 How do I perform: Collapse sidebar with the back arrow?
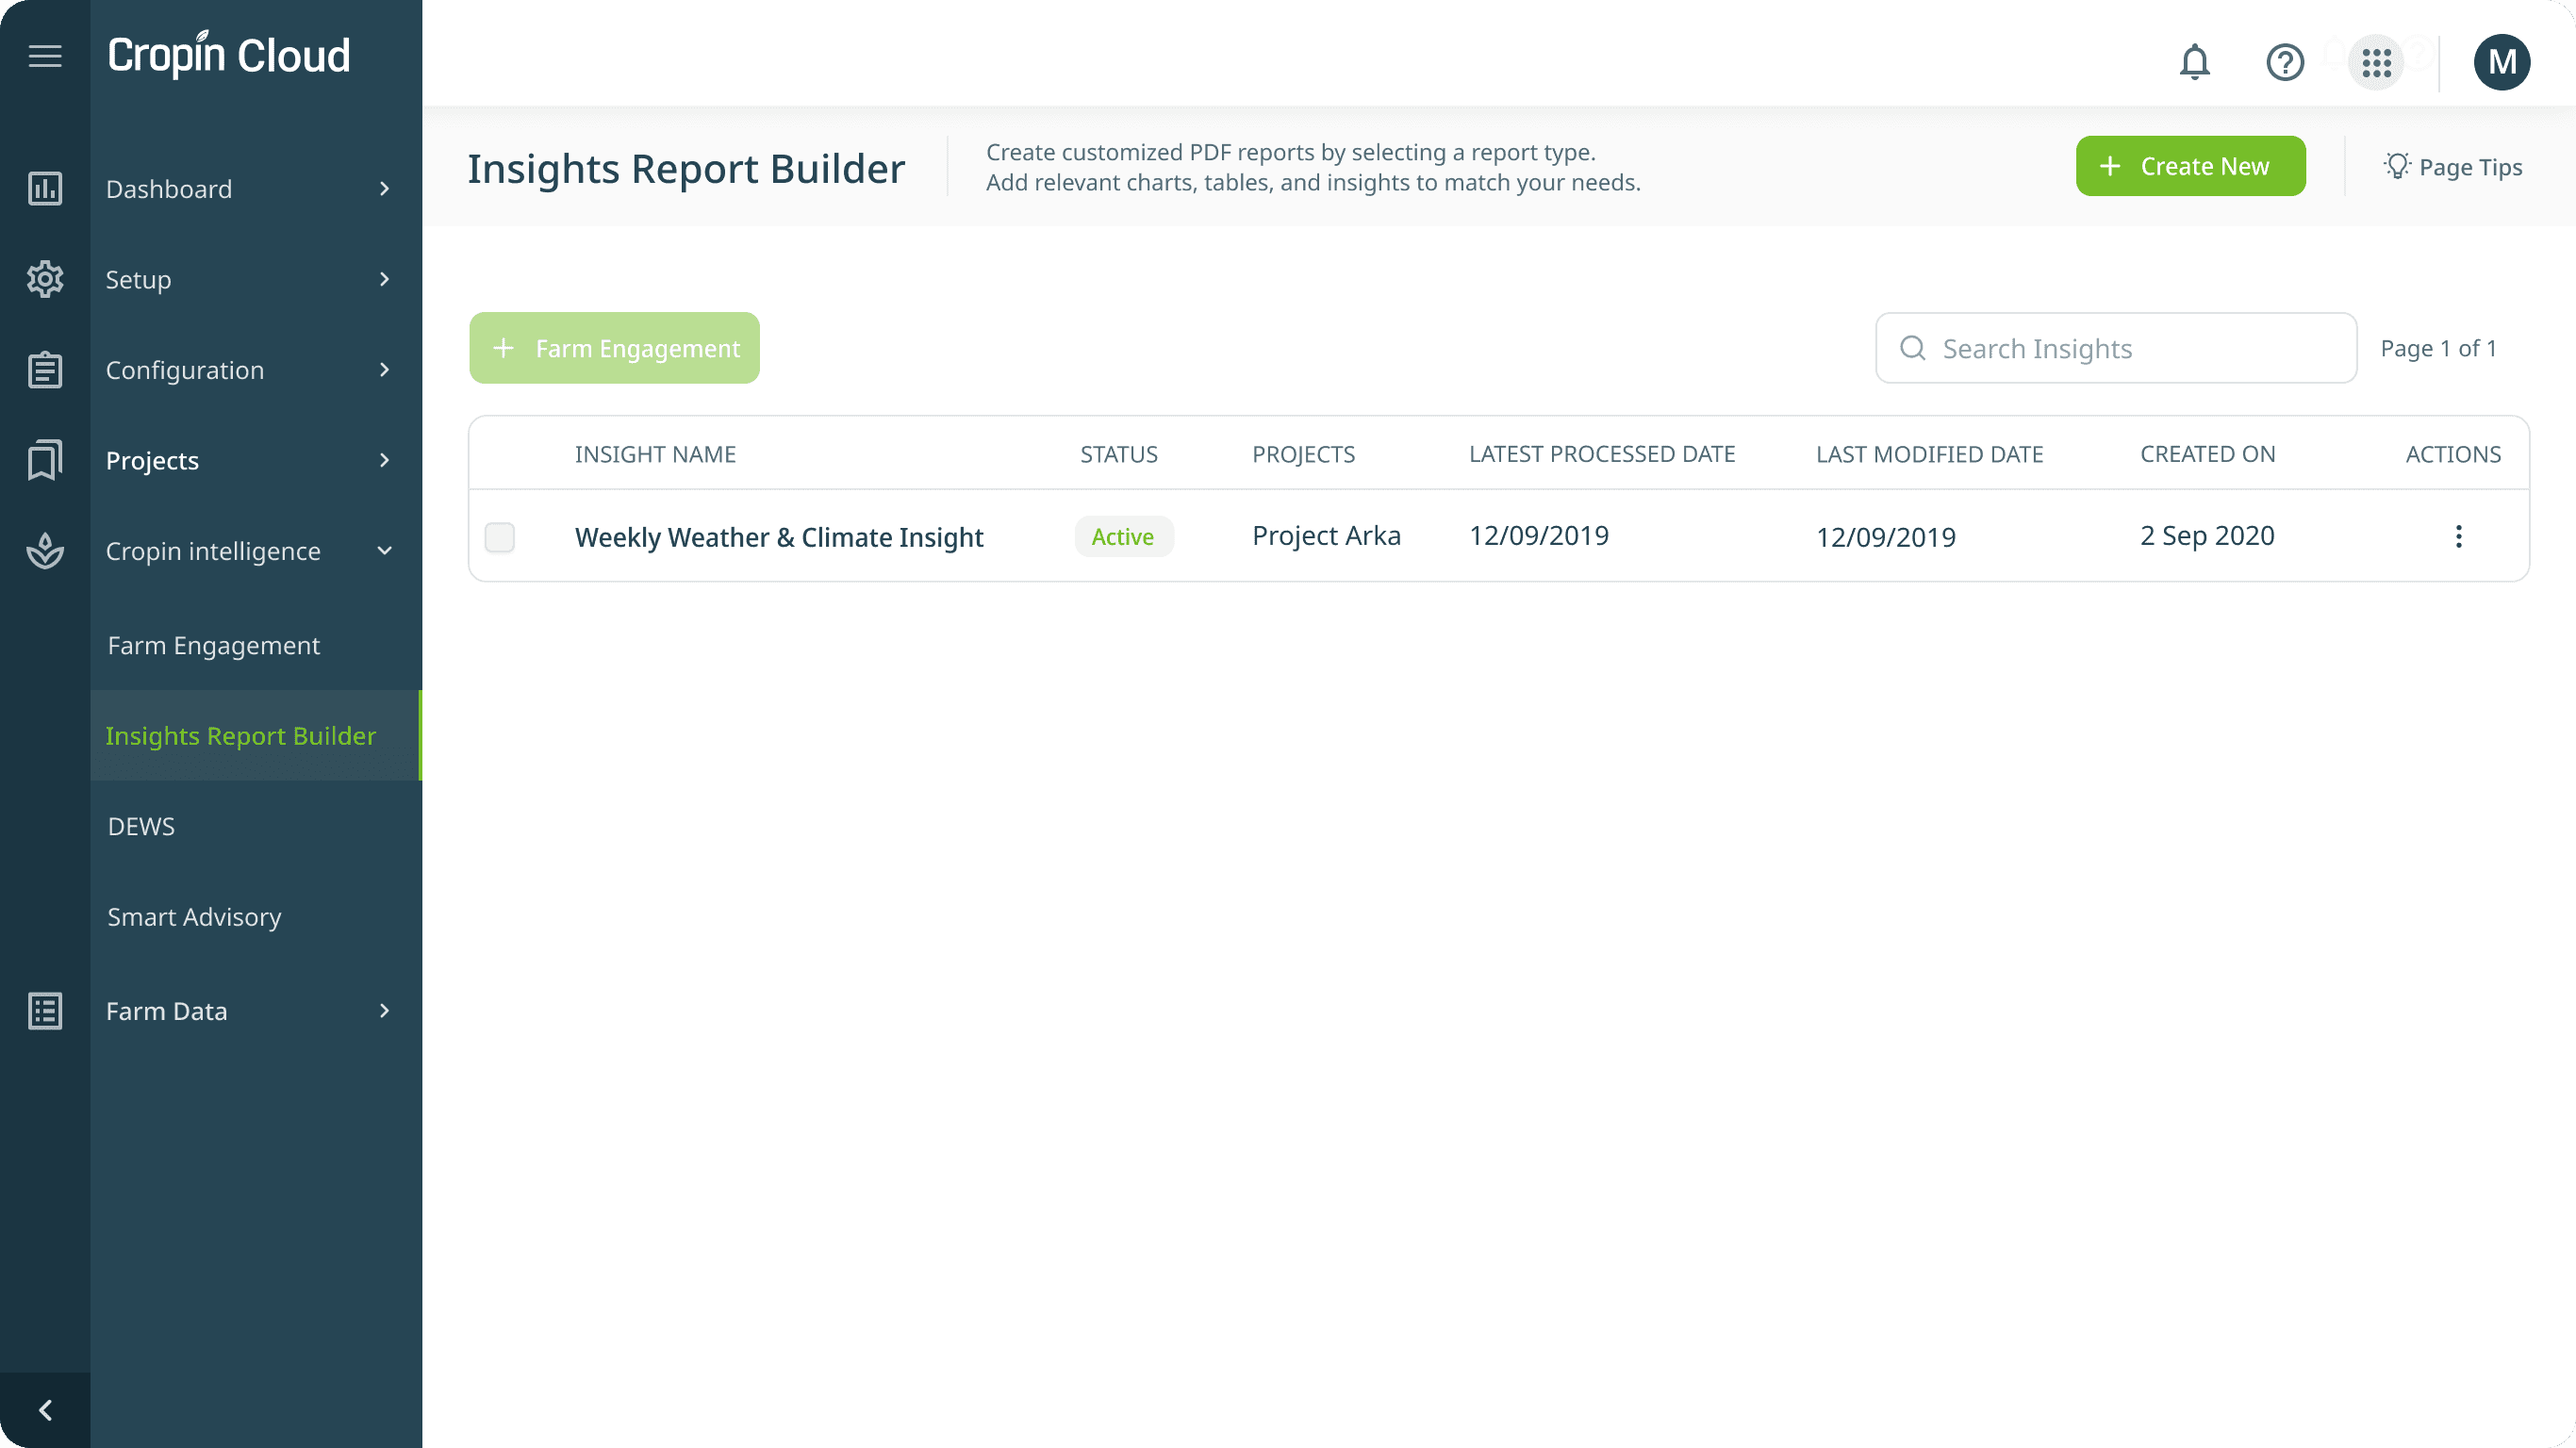coord(45,1410)
